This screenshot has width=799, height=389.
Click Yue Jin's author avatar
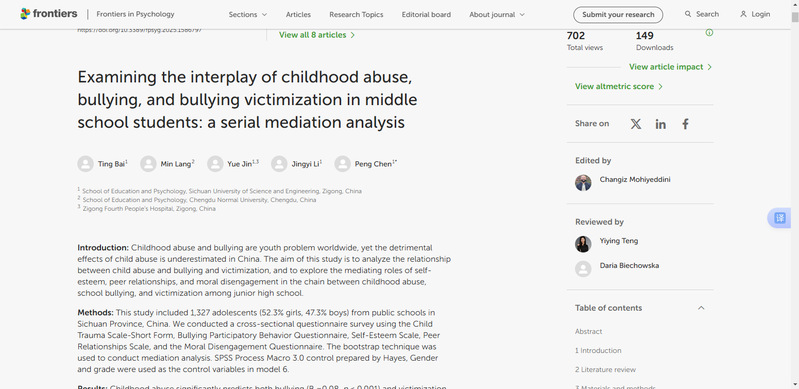(215, 164)
